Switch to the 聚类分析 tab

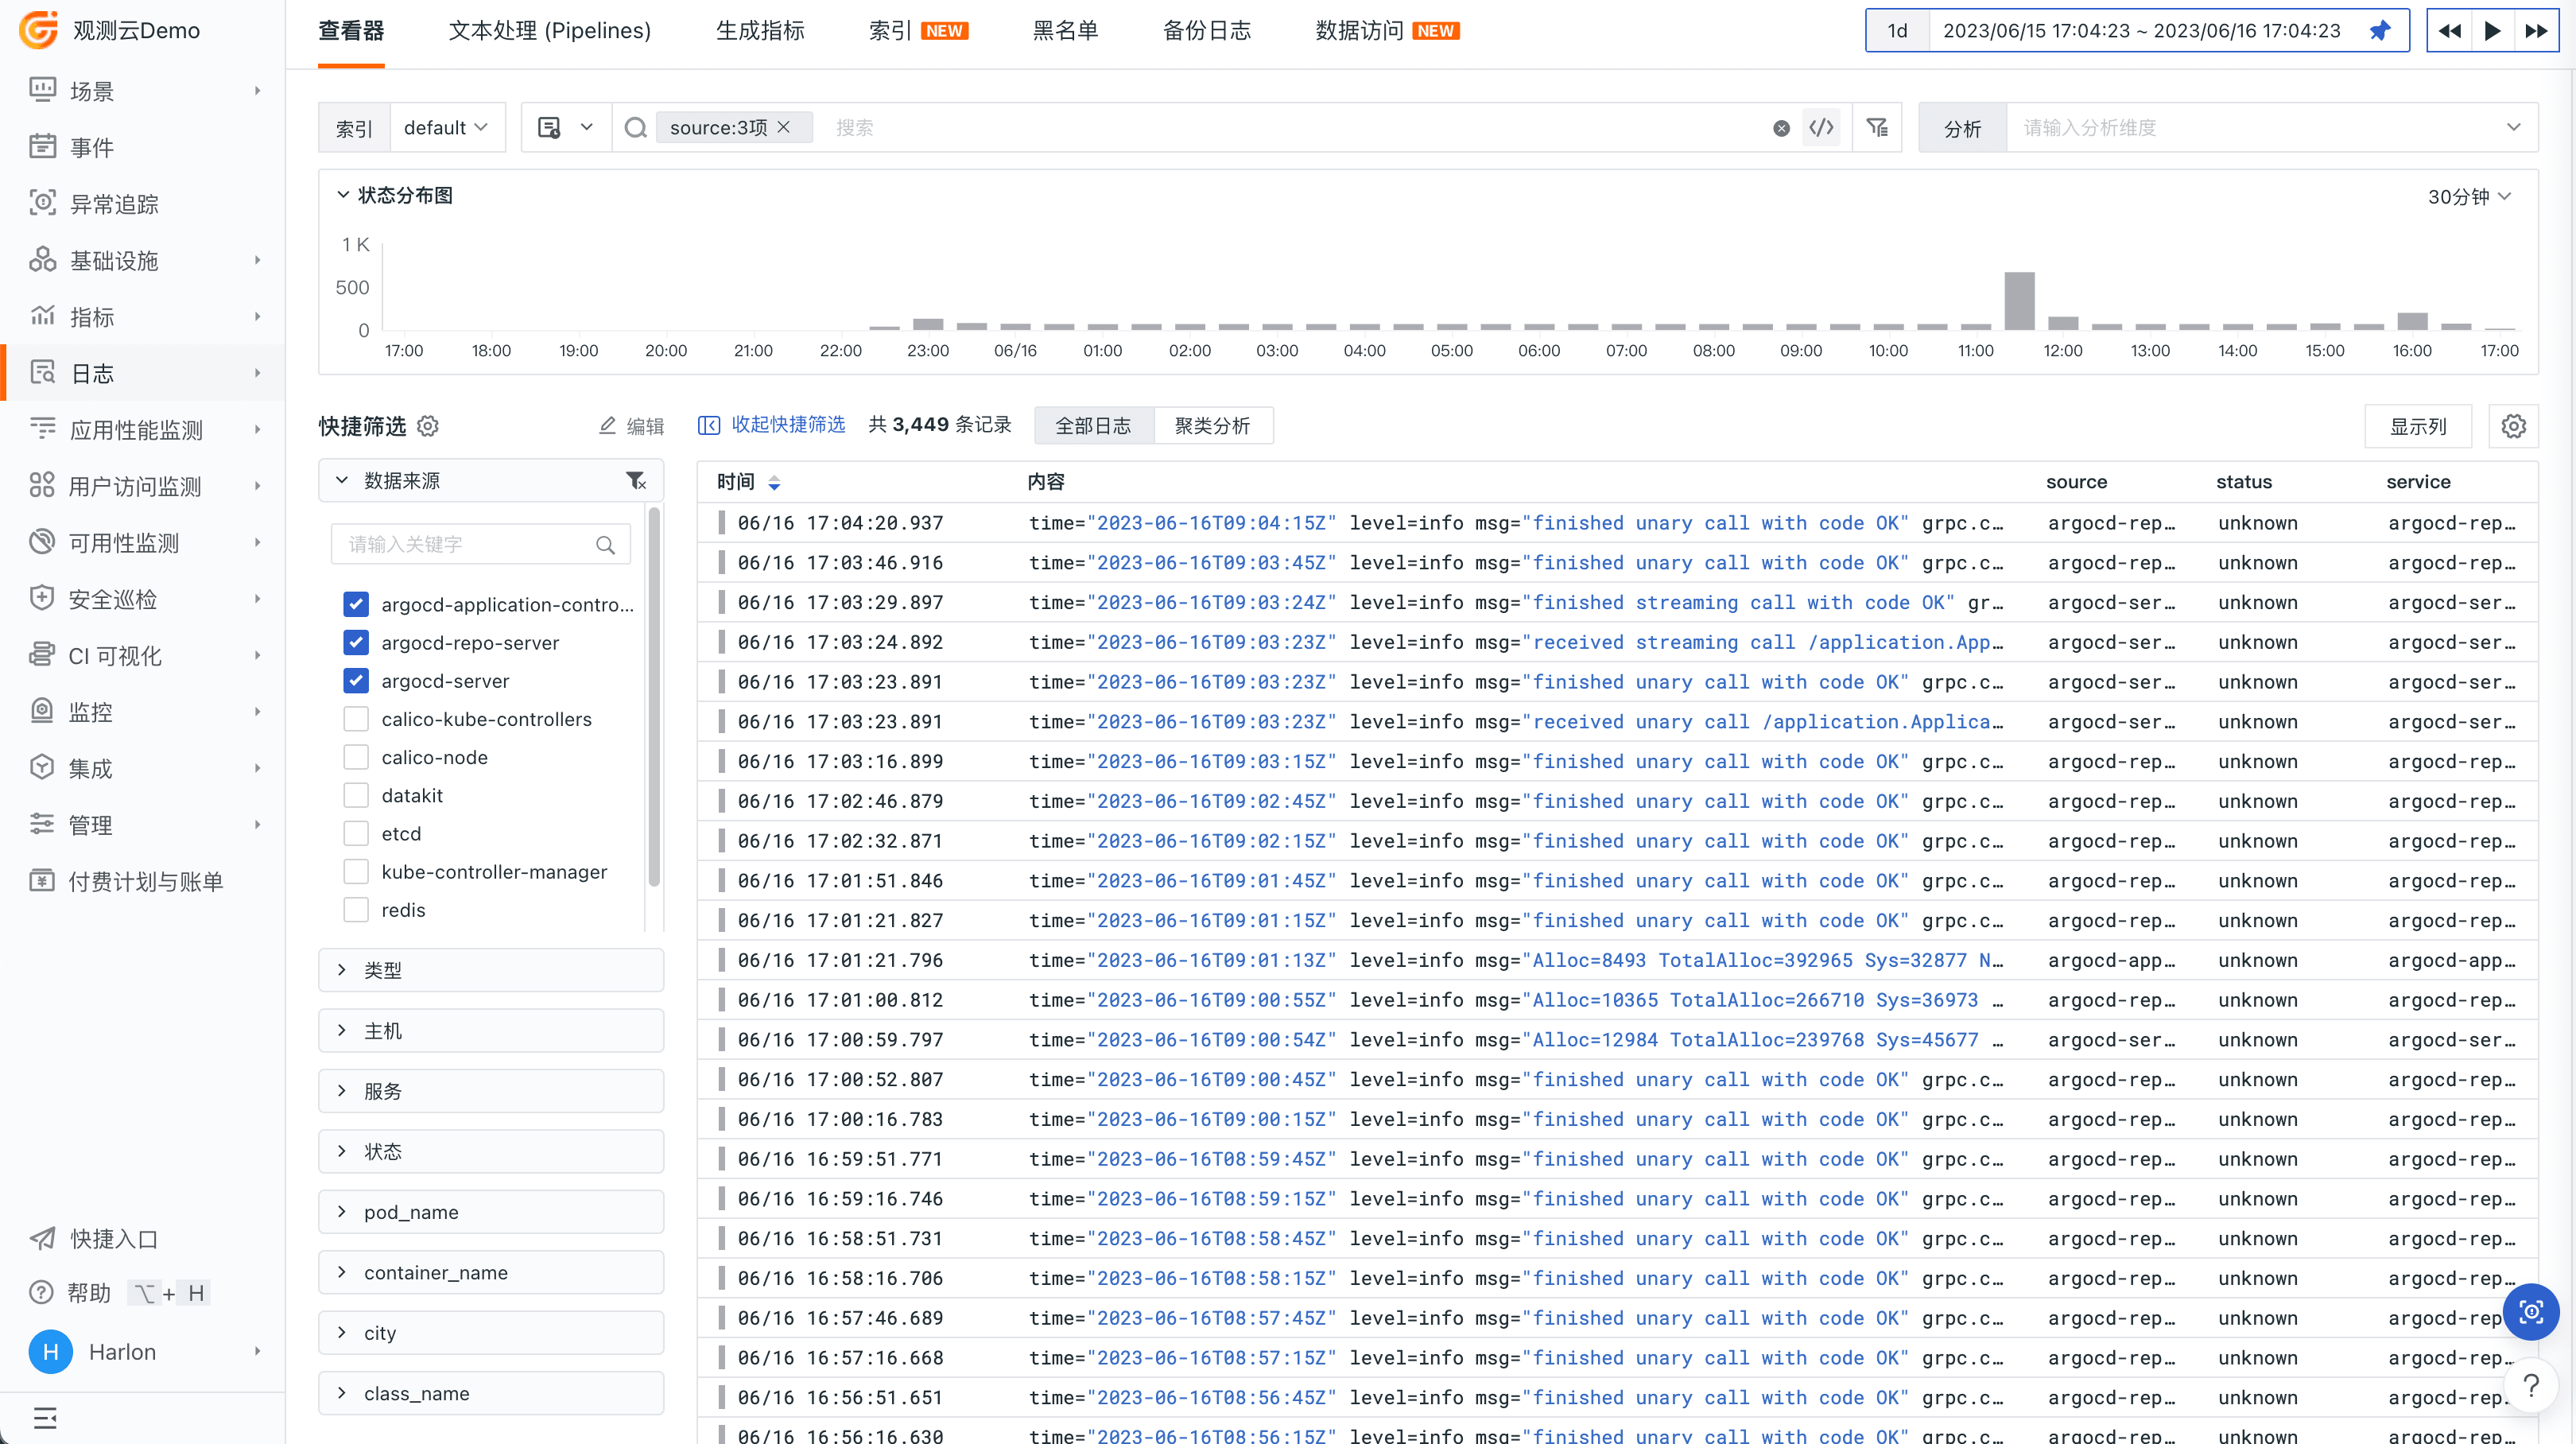coord(1212,426)
